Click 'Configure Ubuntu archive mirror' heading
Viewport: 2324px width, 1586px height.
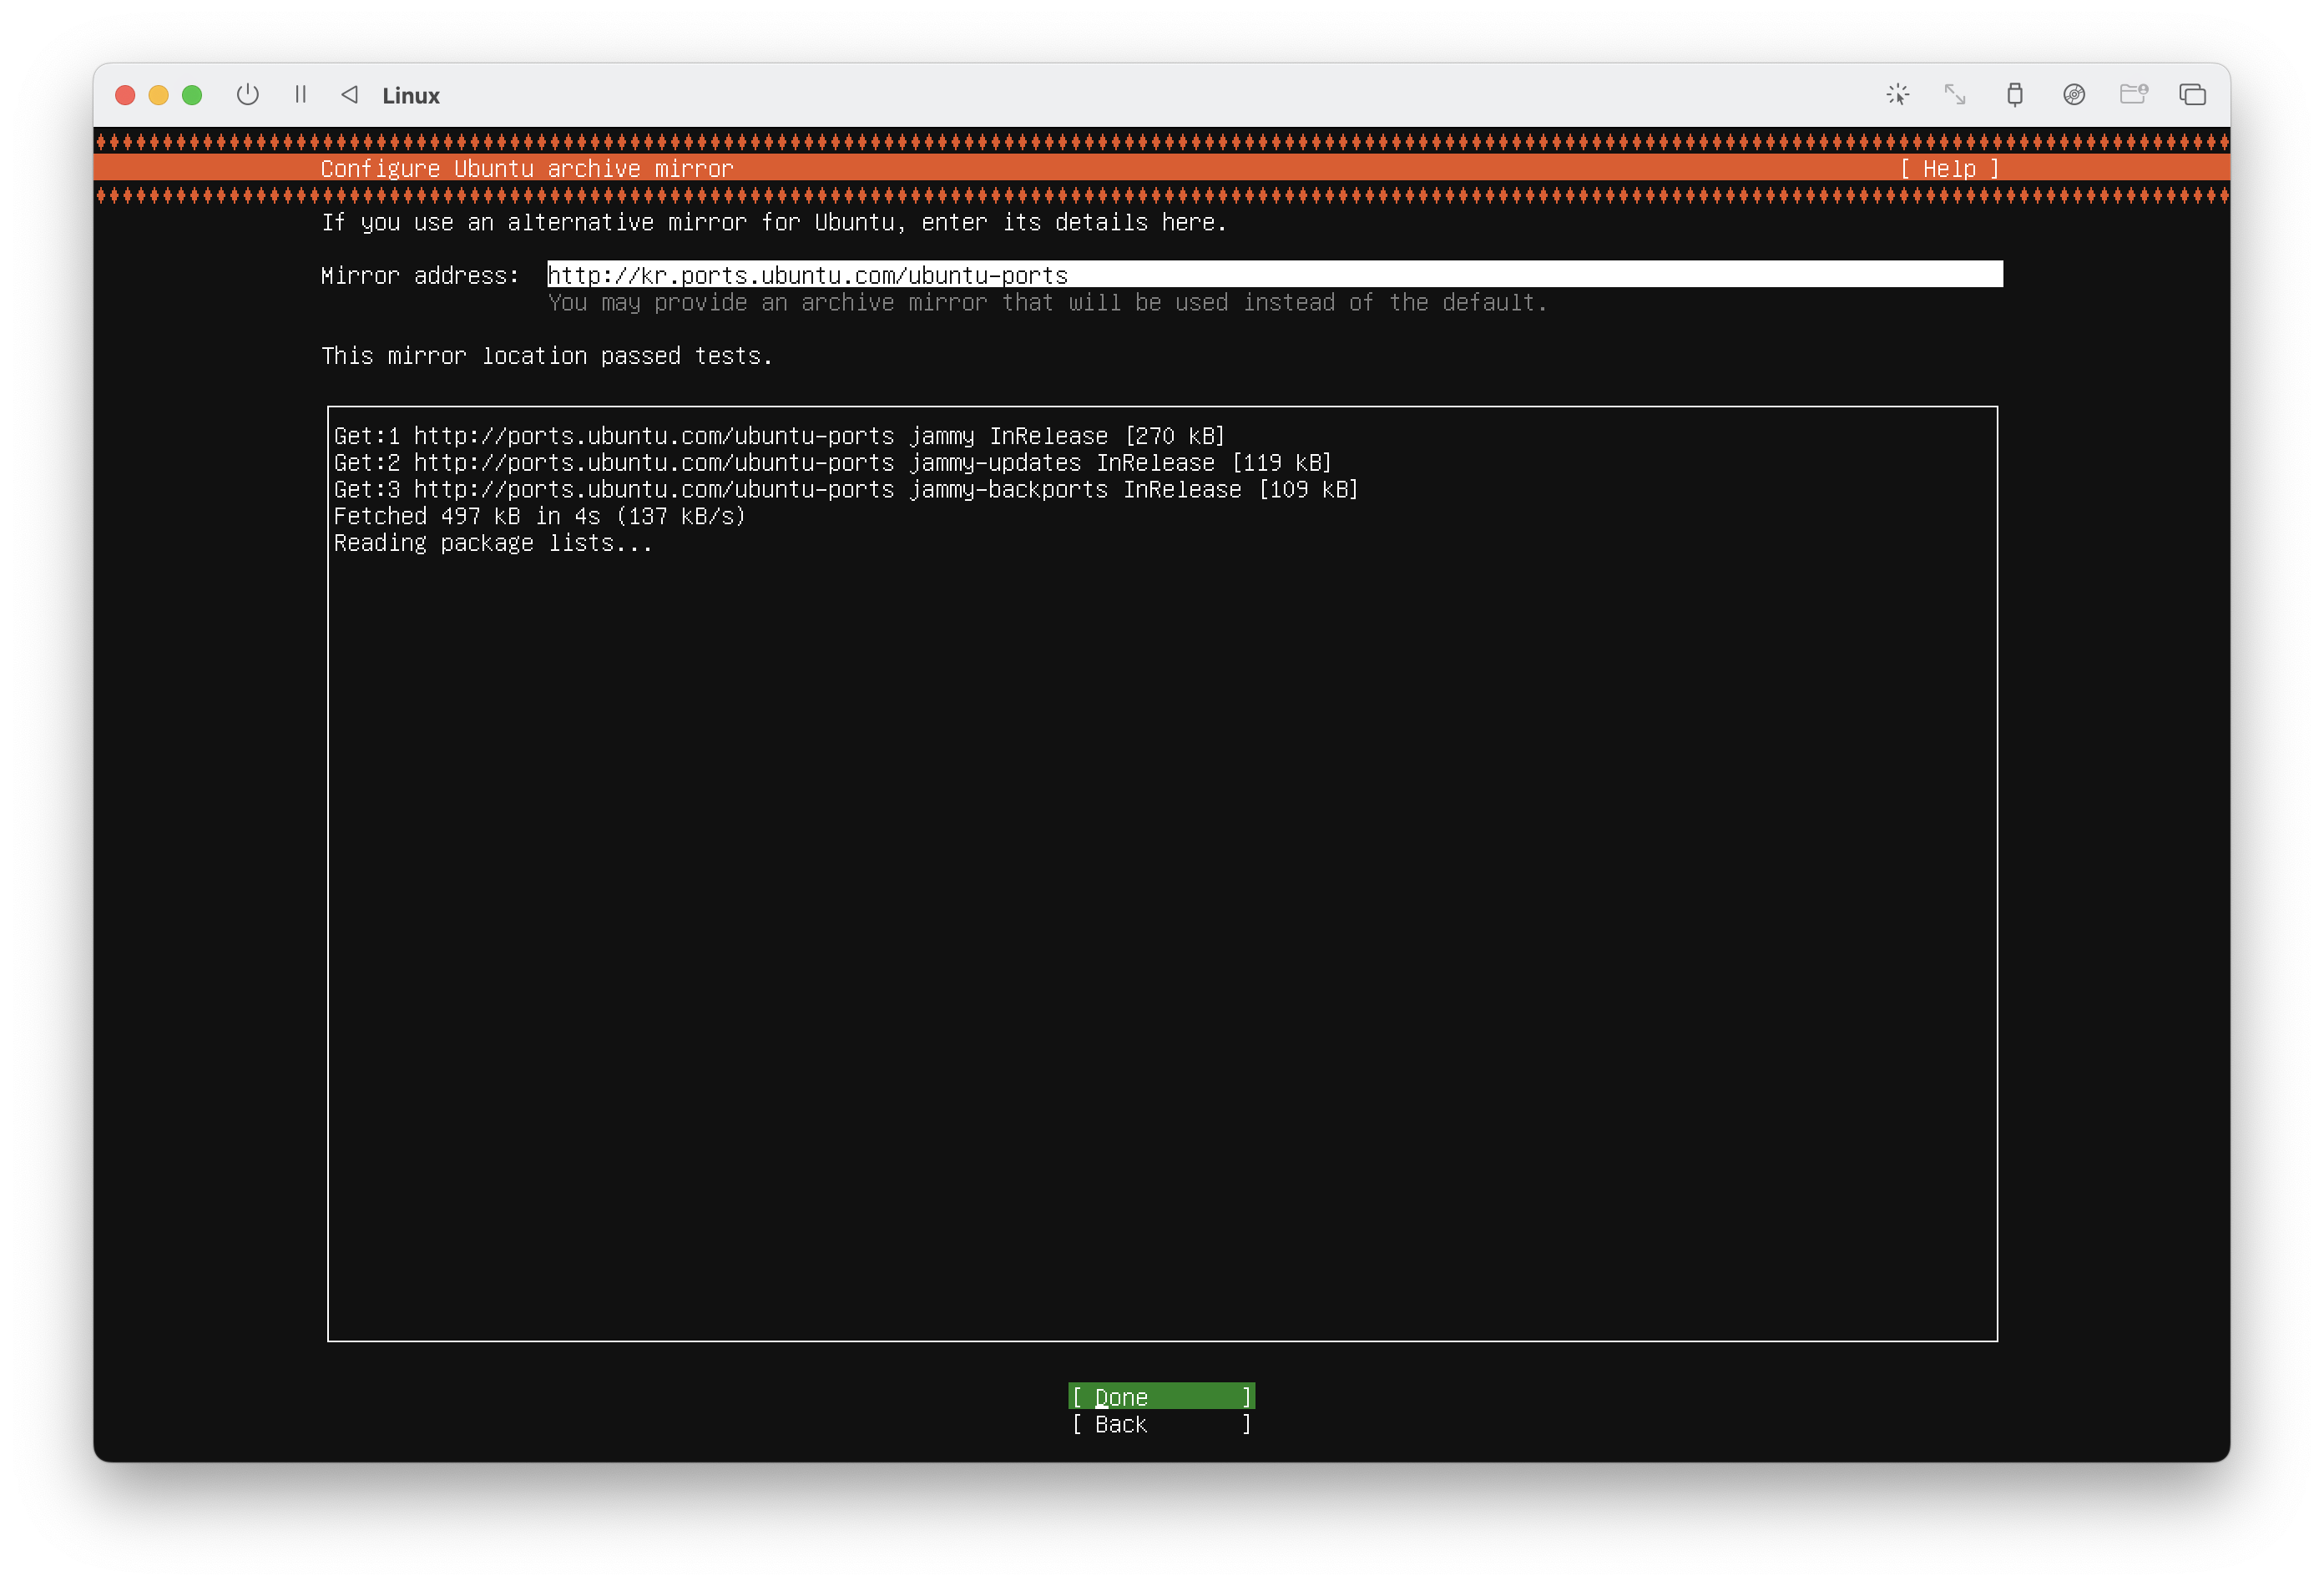click(527, 169)
